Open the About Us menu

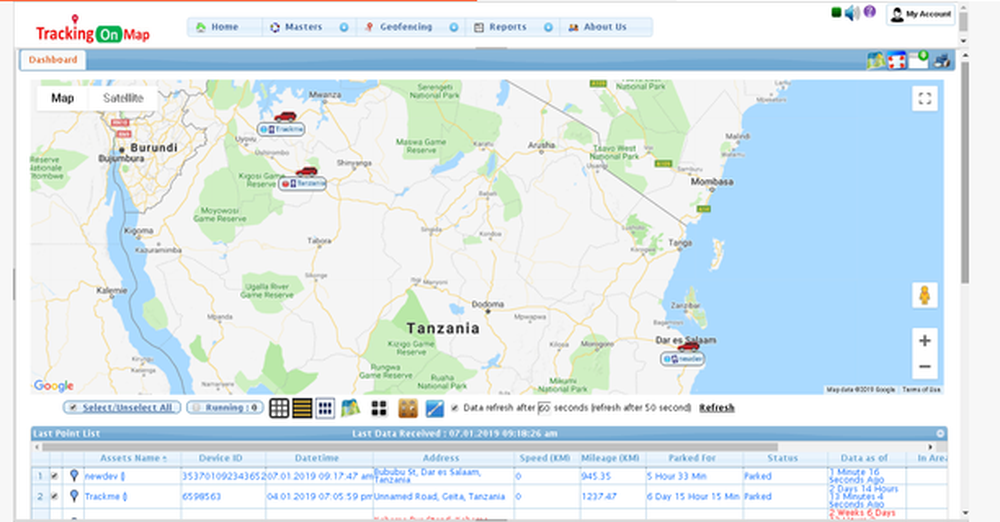605,27
